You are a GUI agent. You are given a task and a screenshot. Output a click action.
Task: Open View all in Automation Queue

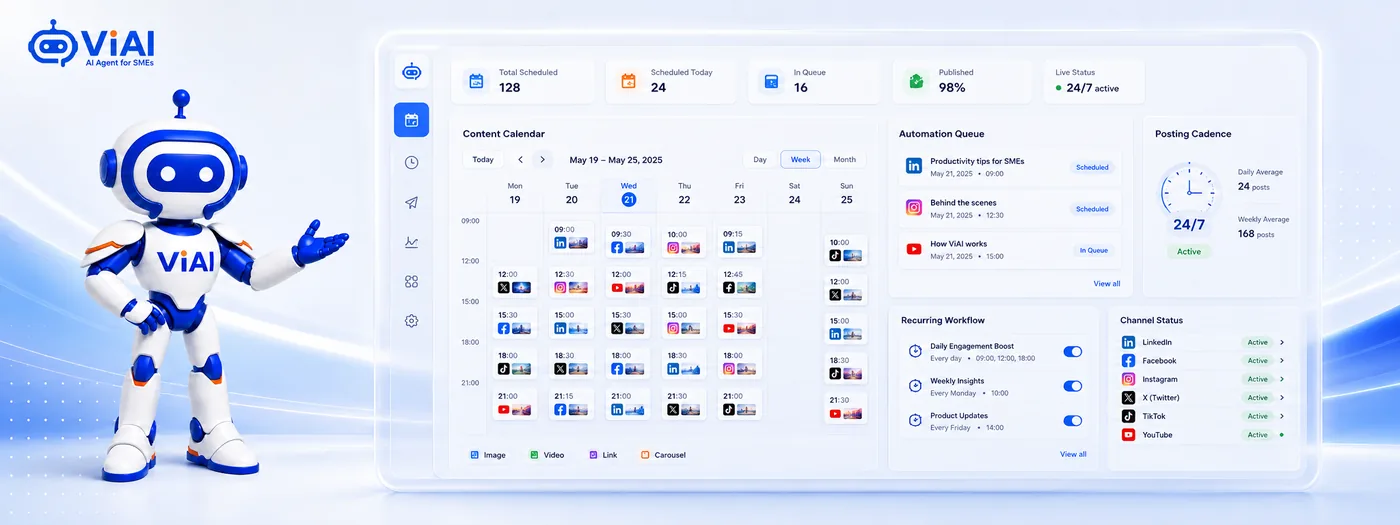(x=1106, y=284)
